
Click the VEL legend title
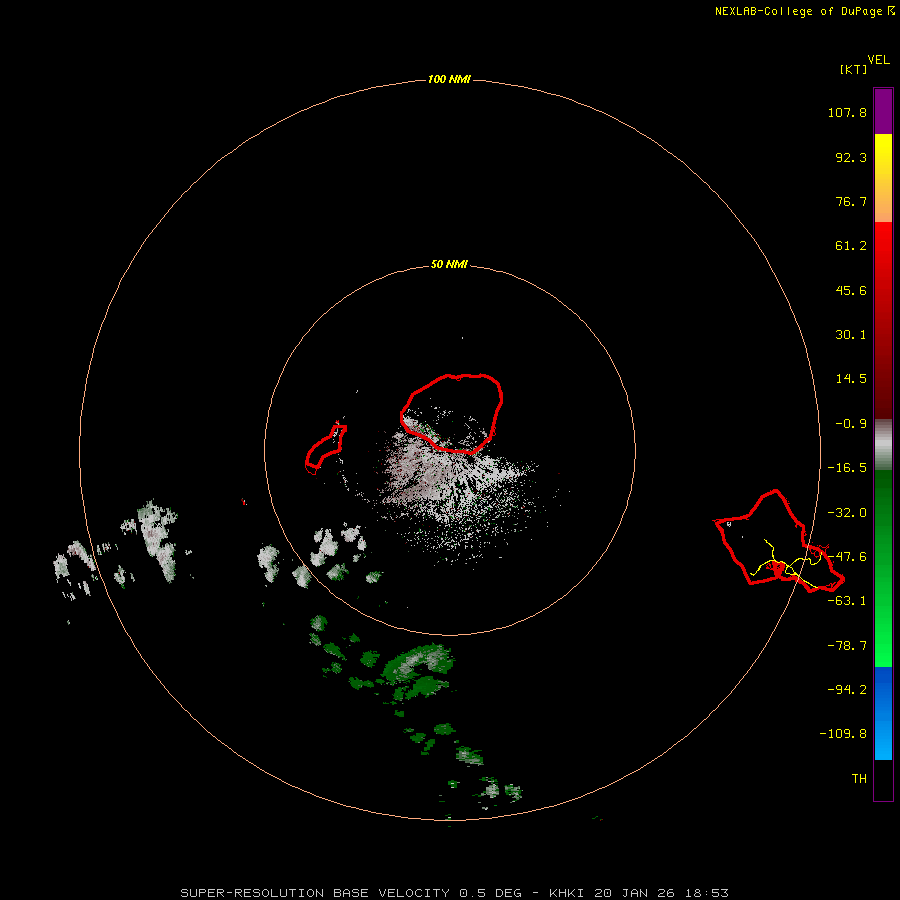878,60
